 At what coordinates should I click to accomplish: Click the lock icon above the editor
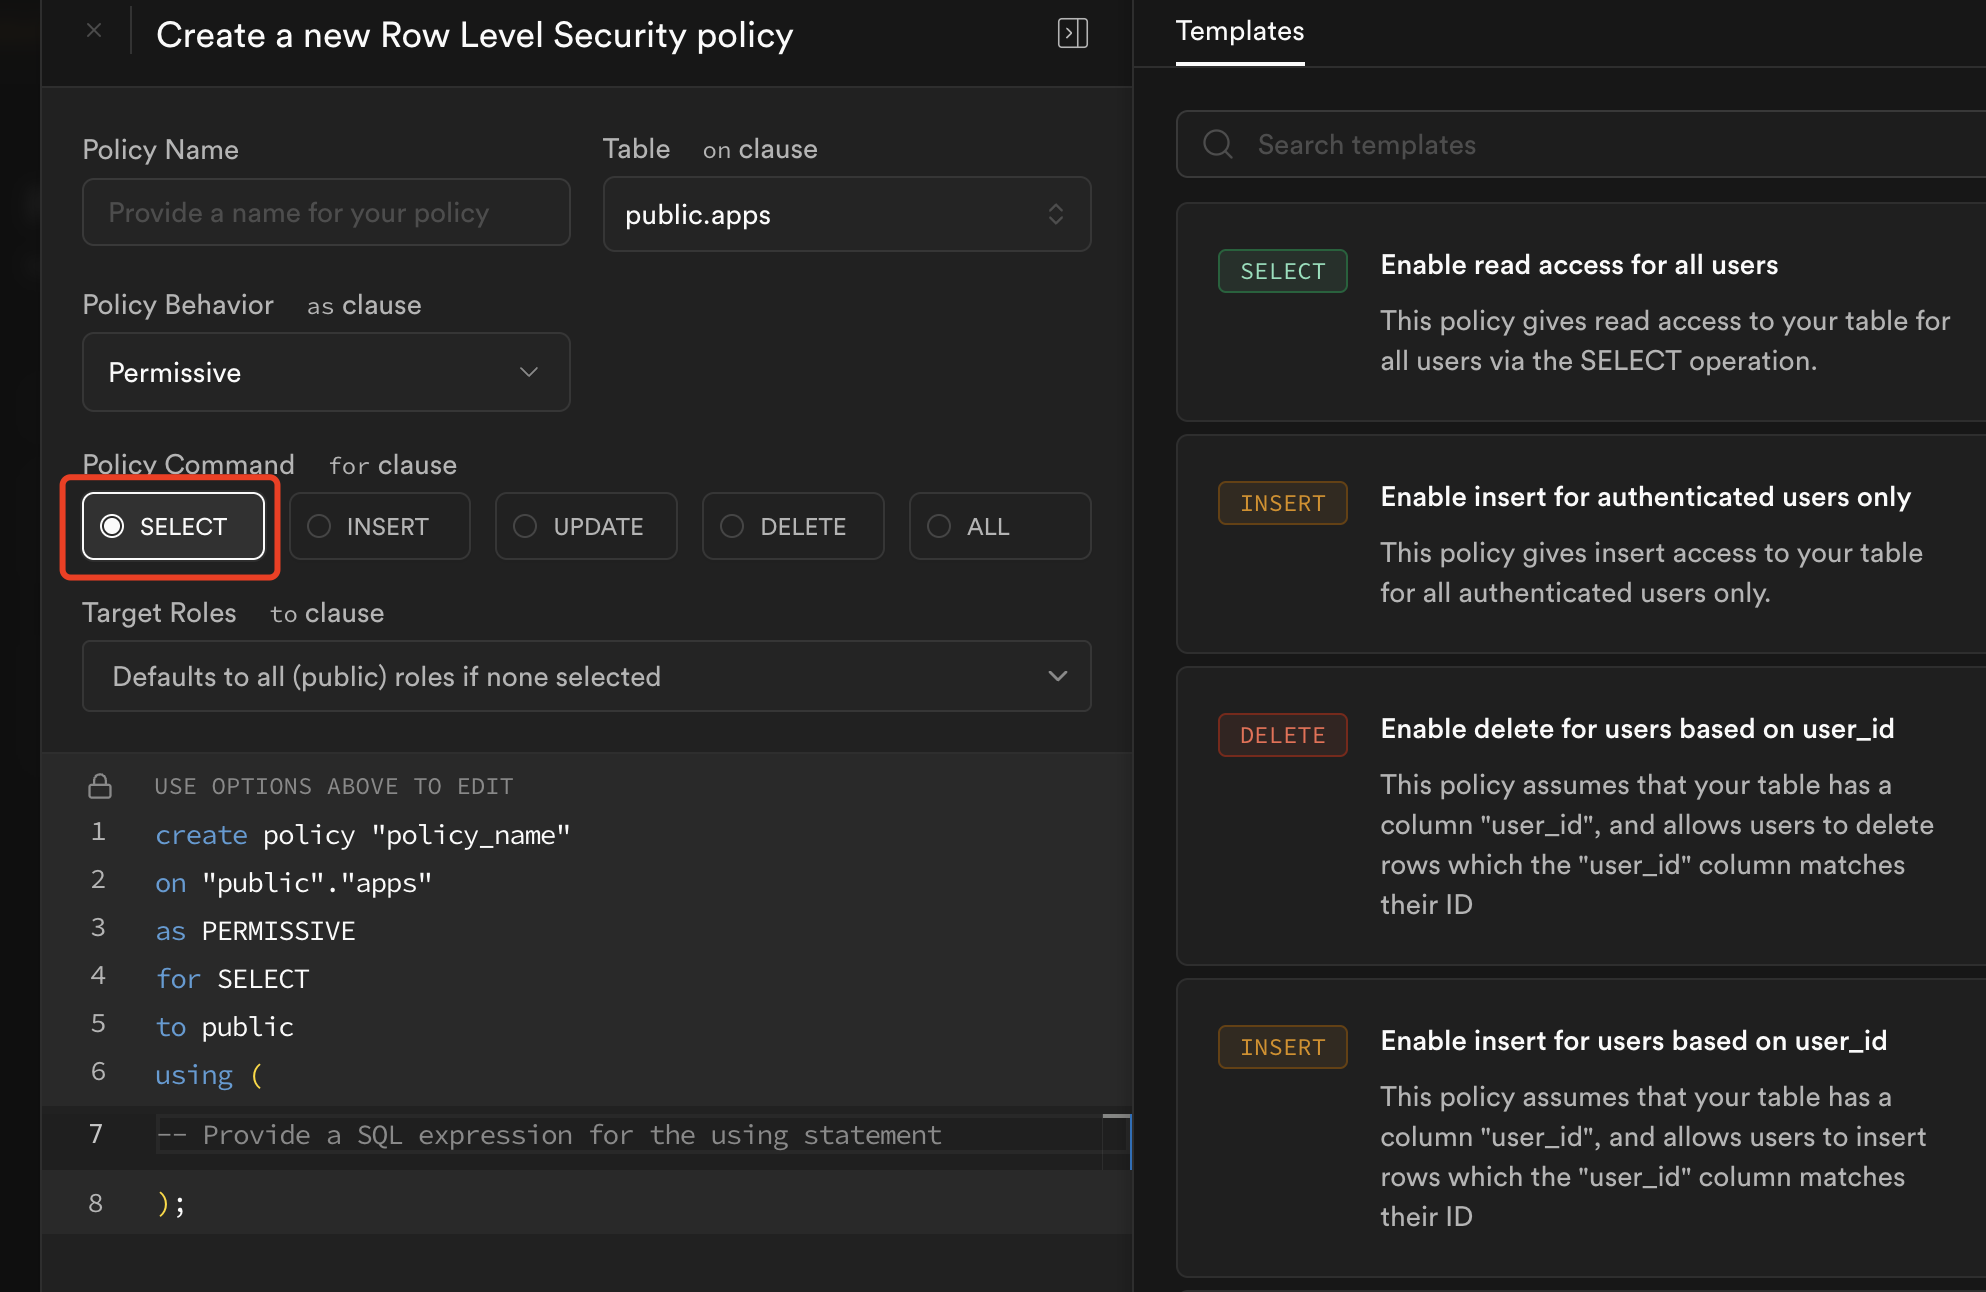pos(100,786)
